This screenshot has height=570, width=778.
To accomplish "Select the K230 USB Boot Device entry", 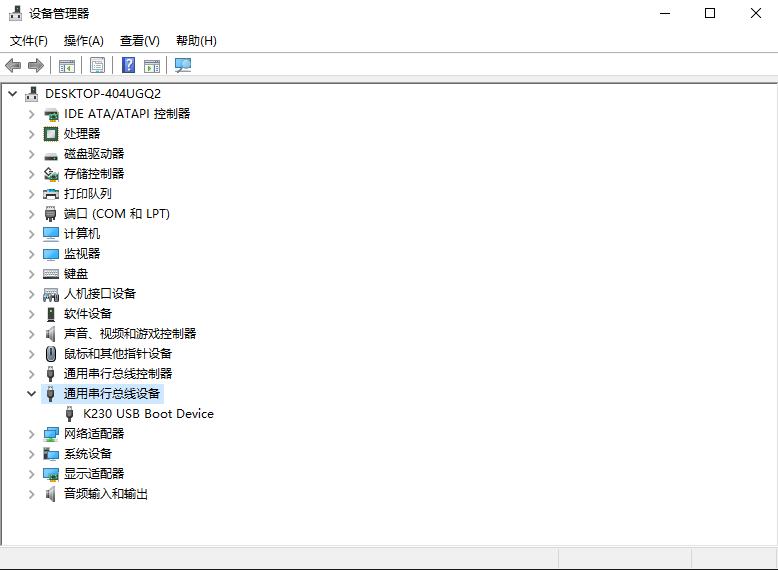I will (148, 414).
